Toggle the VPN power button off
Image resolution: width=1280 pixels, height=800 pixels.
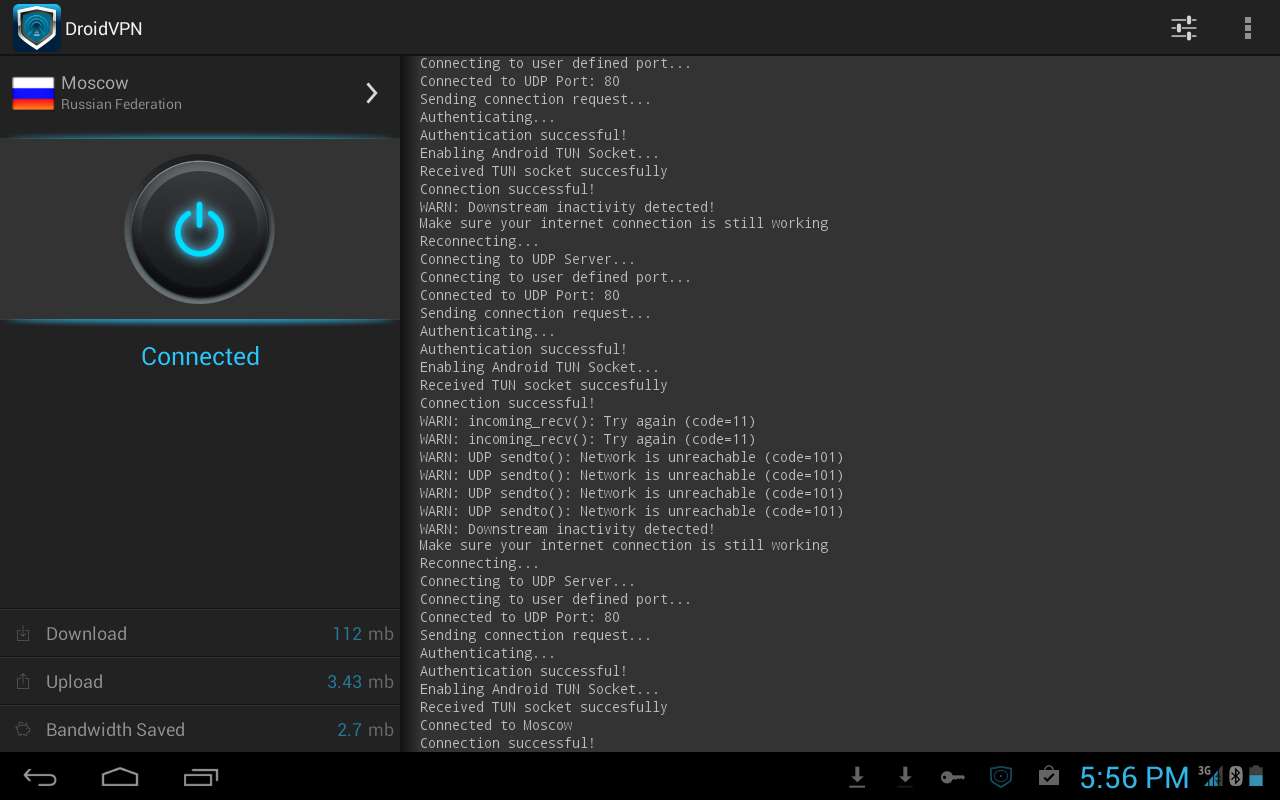(200, 230)
